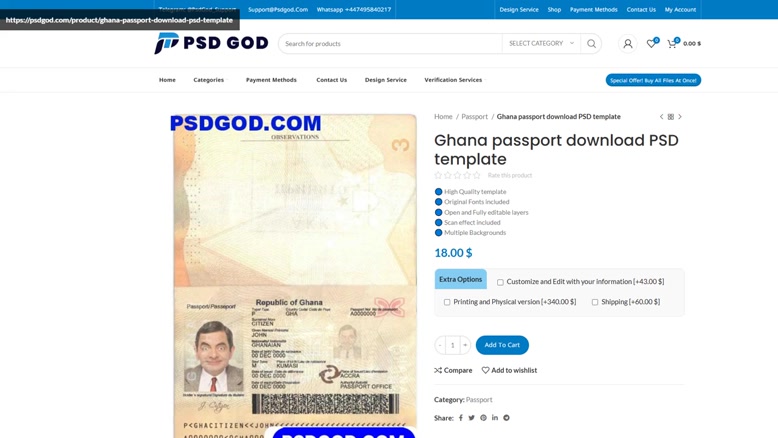Increase quantity with plus button
Image resolution: width=778 pixels, height=438 pixels.
tap(465, 345)
